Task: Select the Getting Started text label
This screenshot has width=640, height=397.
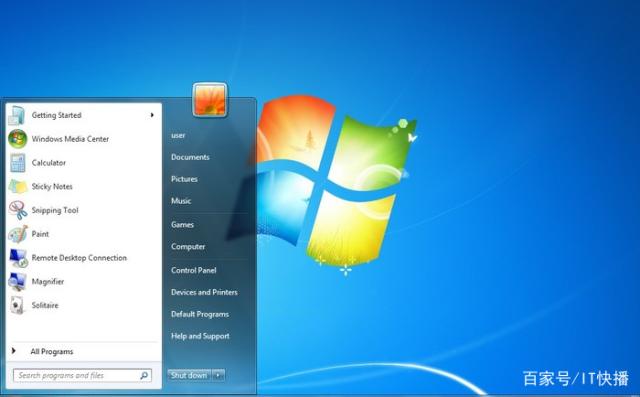Action: [x=57, y=115]
